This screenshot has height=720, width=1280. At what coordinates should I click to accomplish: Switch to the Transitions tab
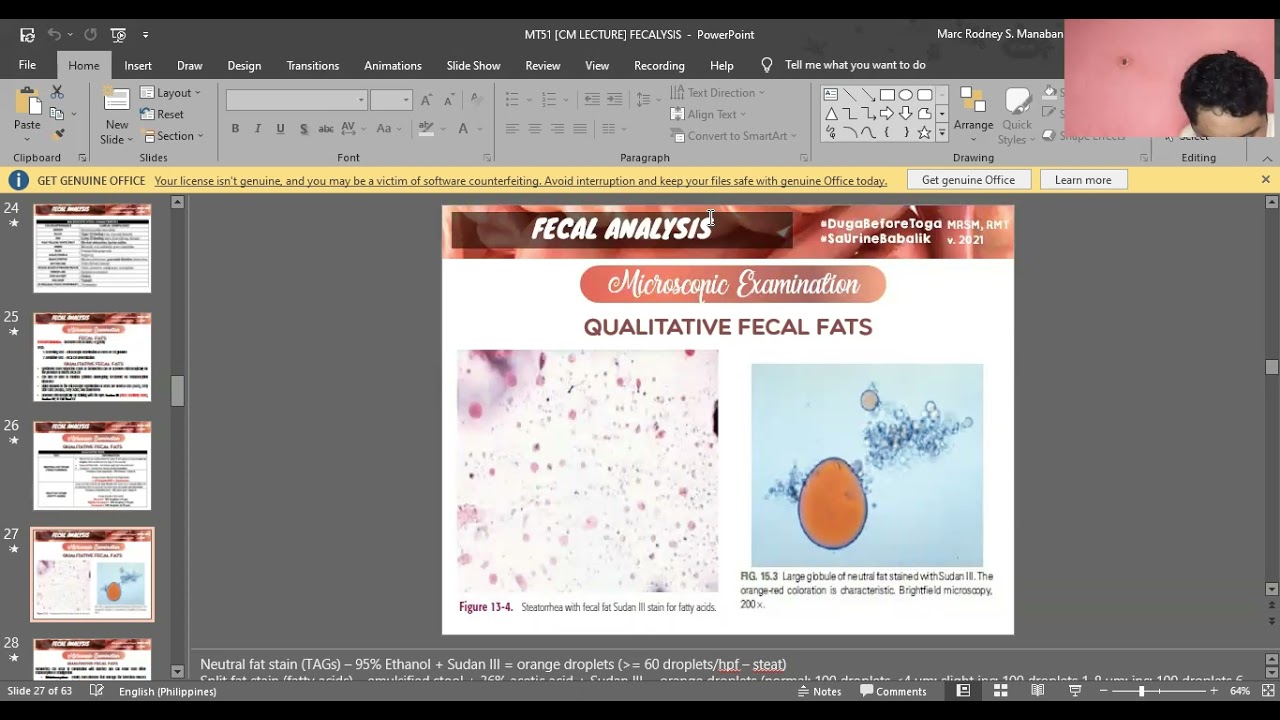313,65
